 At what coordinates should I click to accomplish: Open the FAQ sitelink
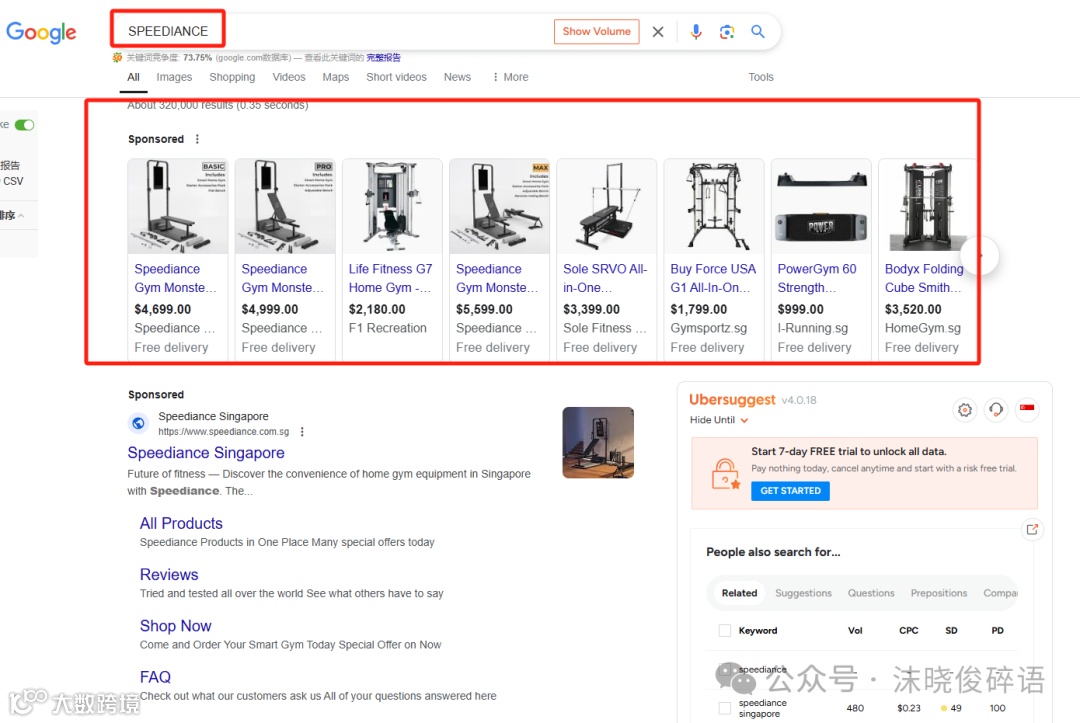(x=155, y=677)
